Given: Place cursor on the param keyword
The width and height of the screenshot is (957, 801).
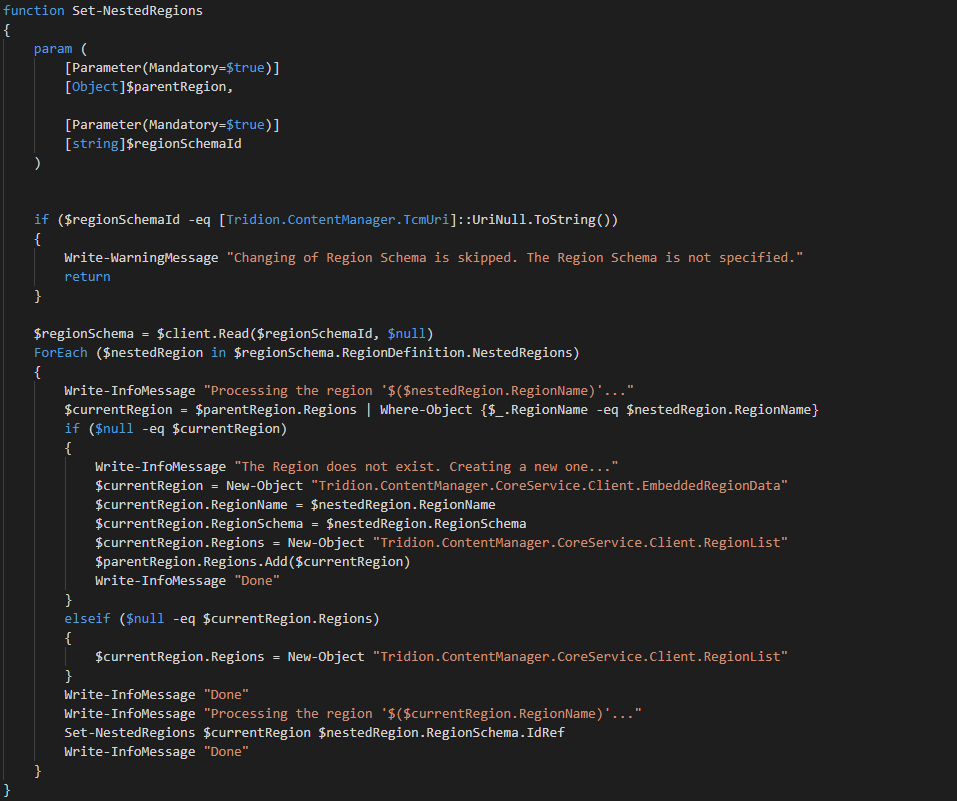Looking at the screenshot, I should pos(53,49).
